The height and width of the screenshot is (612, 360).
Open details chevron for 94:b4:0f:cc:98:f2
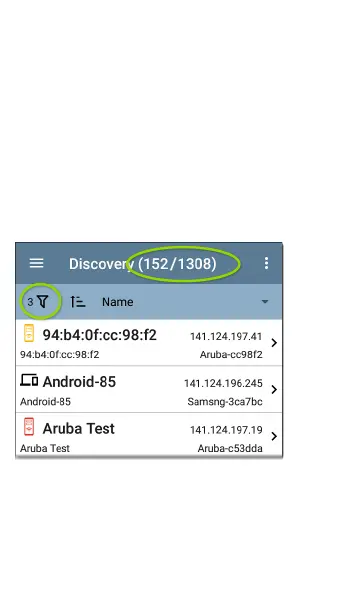click(x=274, y=343)
